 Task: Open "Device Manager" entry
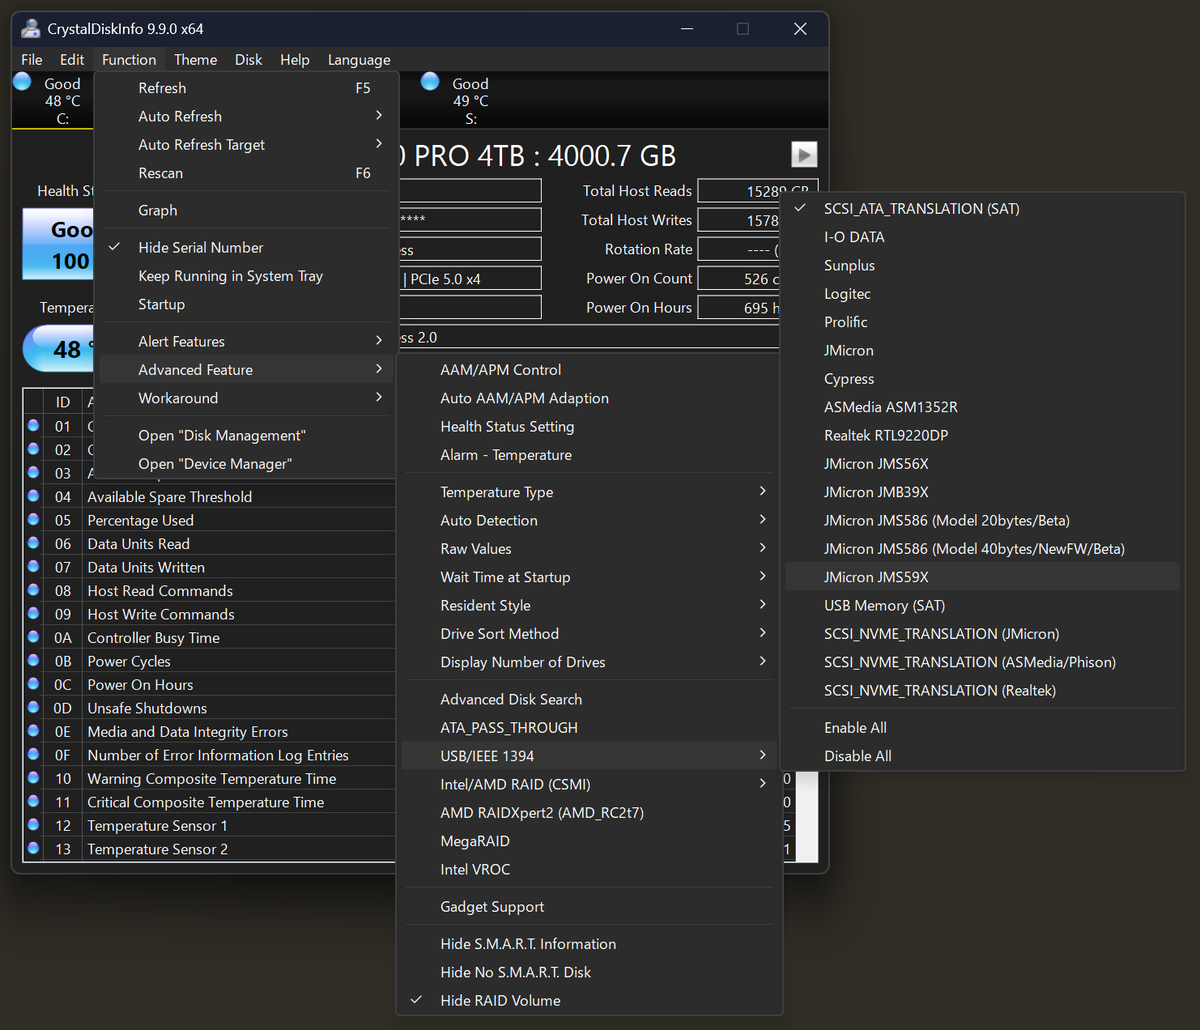245,464
